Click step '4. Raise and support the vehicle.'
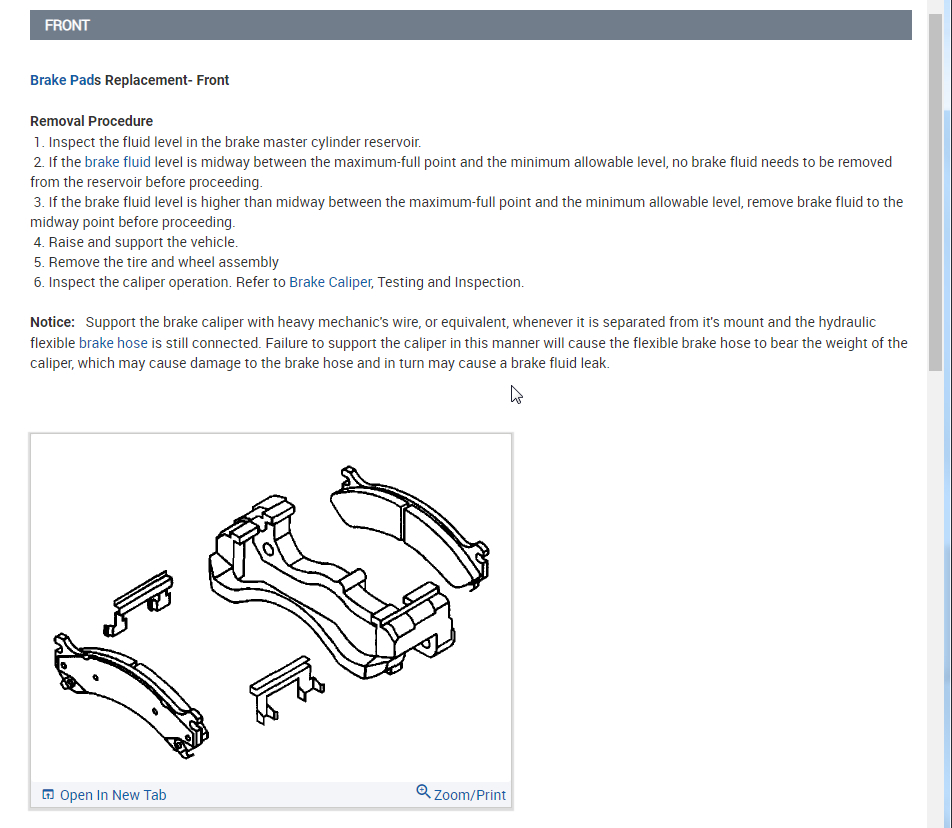 135,242
